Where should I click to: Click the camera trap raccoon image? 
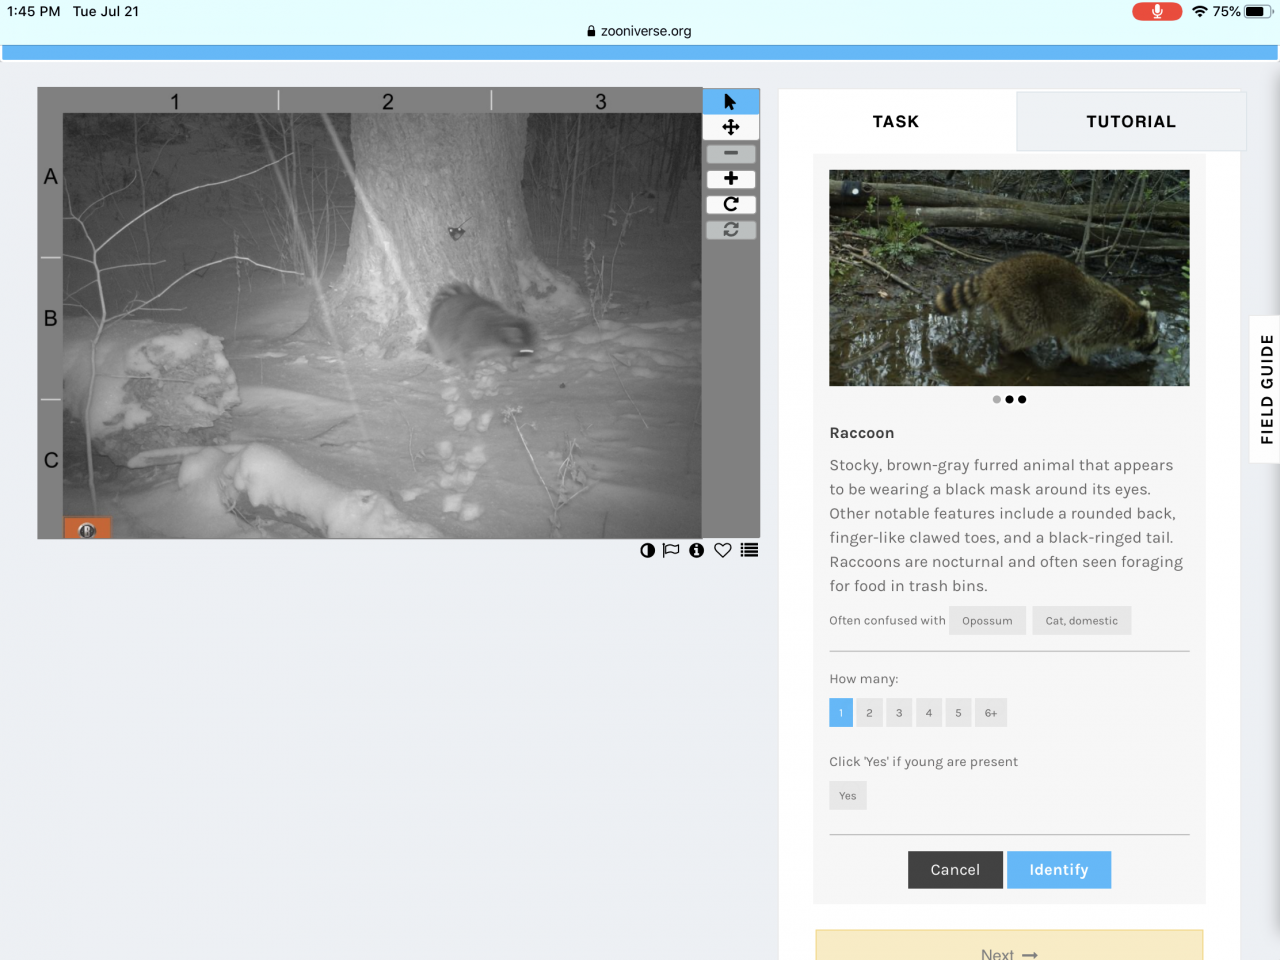(382, 325)
